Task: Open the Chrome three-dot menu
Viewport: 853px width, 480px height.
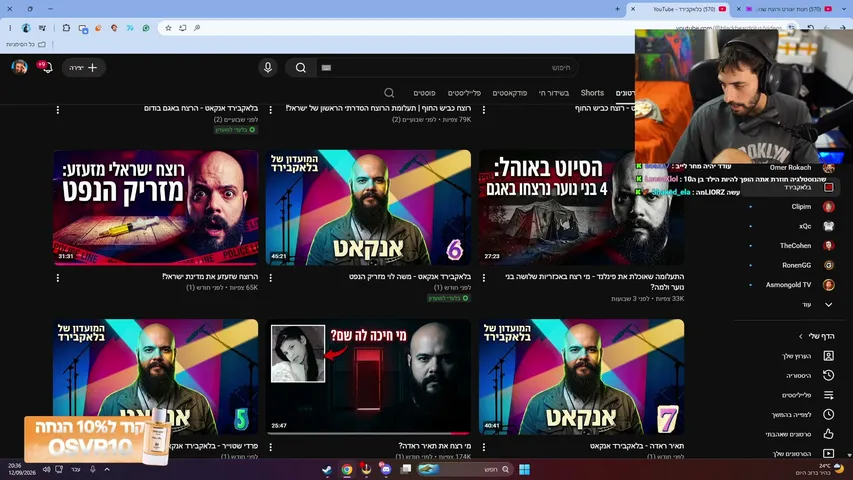Action: (10, 28)
